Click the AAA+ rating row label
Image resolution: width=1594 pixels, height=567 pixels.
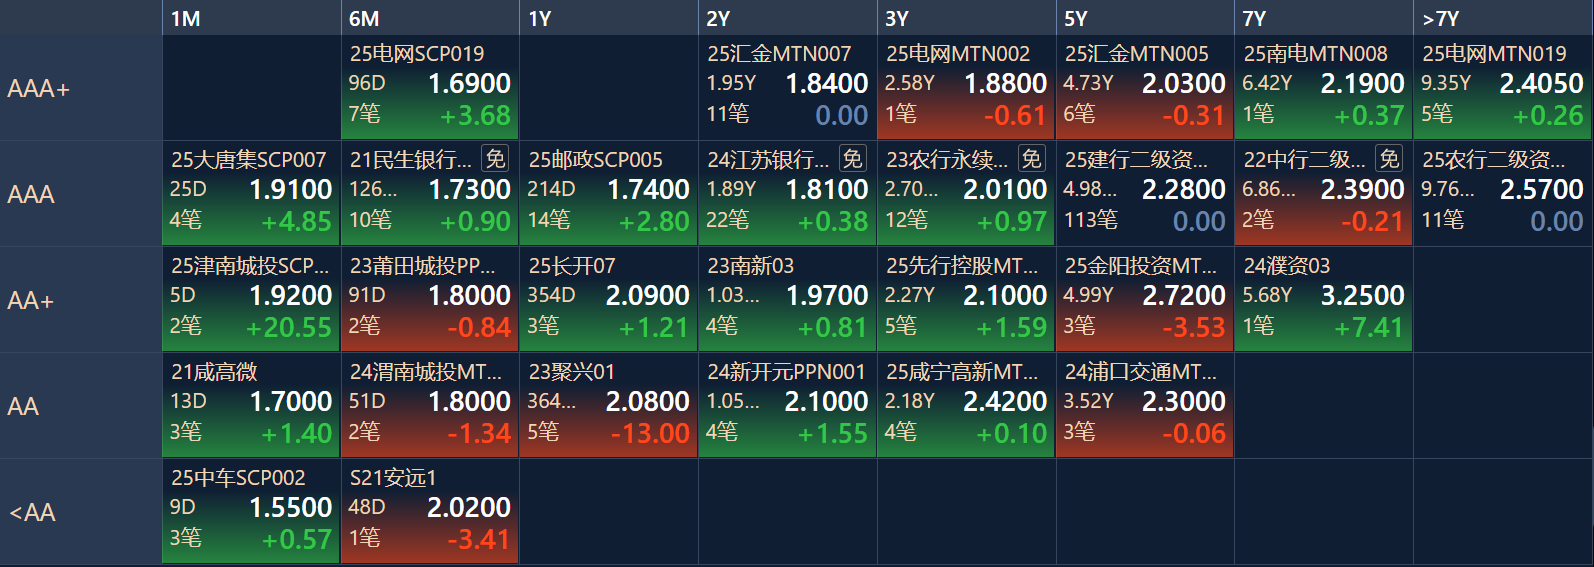(81, 88)
